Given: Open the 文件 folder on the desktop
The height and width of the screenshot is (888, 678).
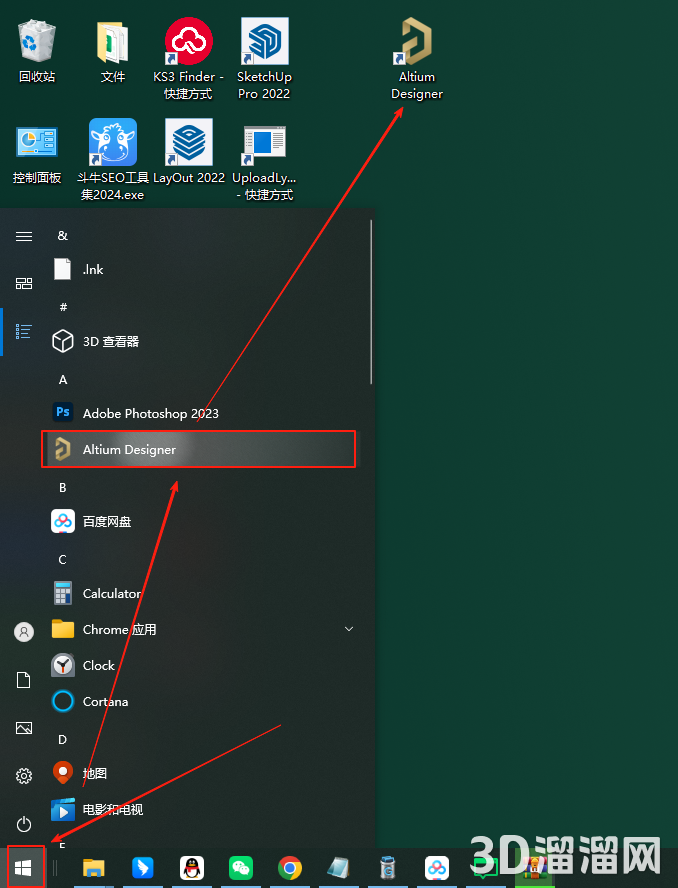Looking at the screenshot, I should pyautogui.click(x=112, y=51).
